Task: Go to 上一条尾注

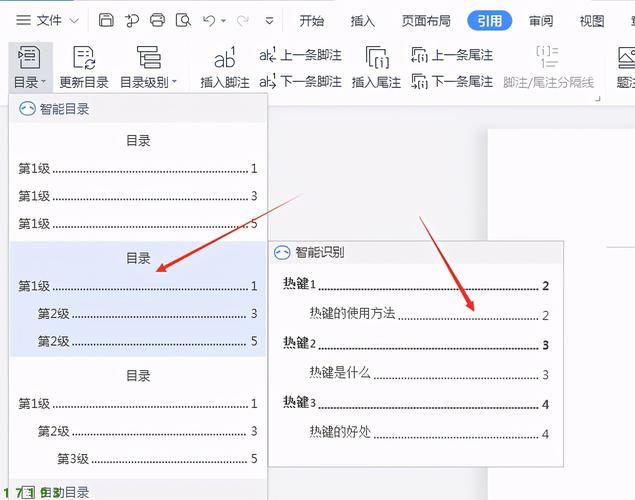Action: click(x=452, y=55)
